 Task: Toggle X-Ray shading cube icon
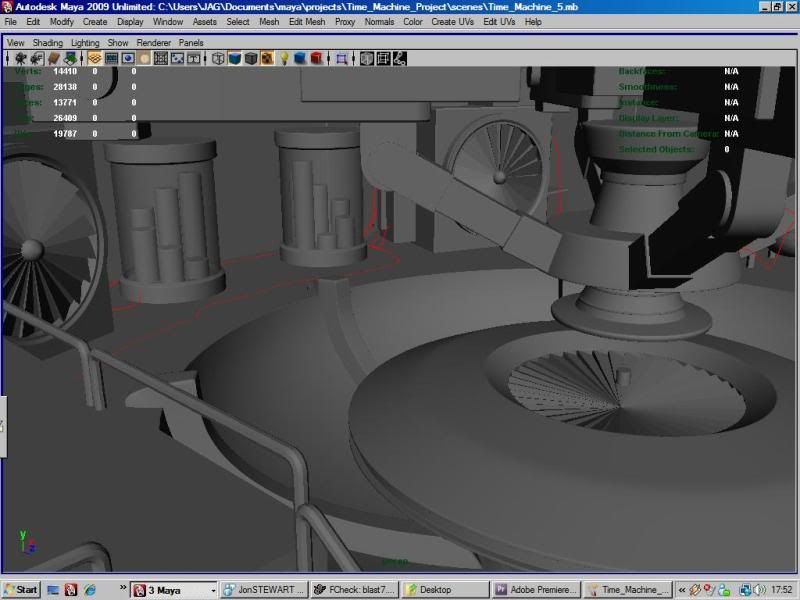366,59
